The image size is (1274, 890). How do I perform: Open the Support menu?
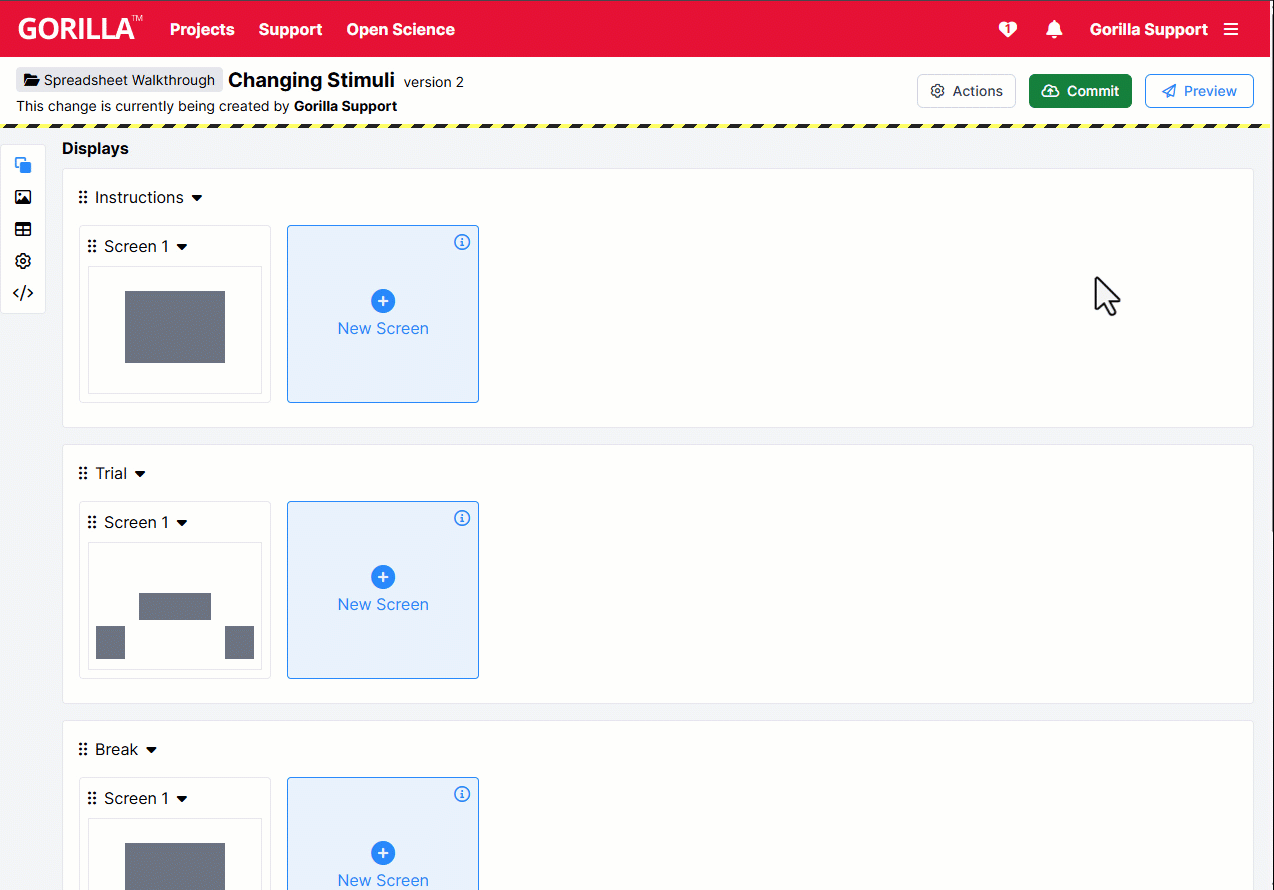(x=290, y=29)
